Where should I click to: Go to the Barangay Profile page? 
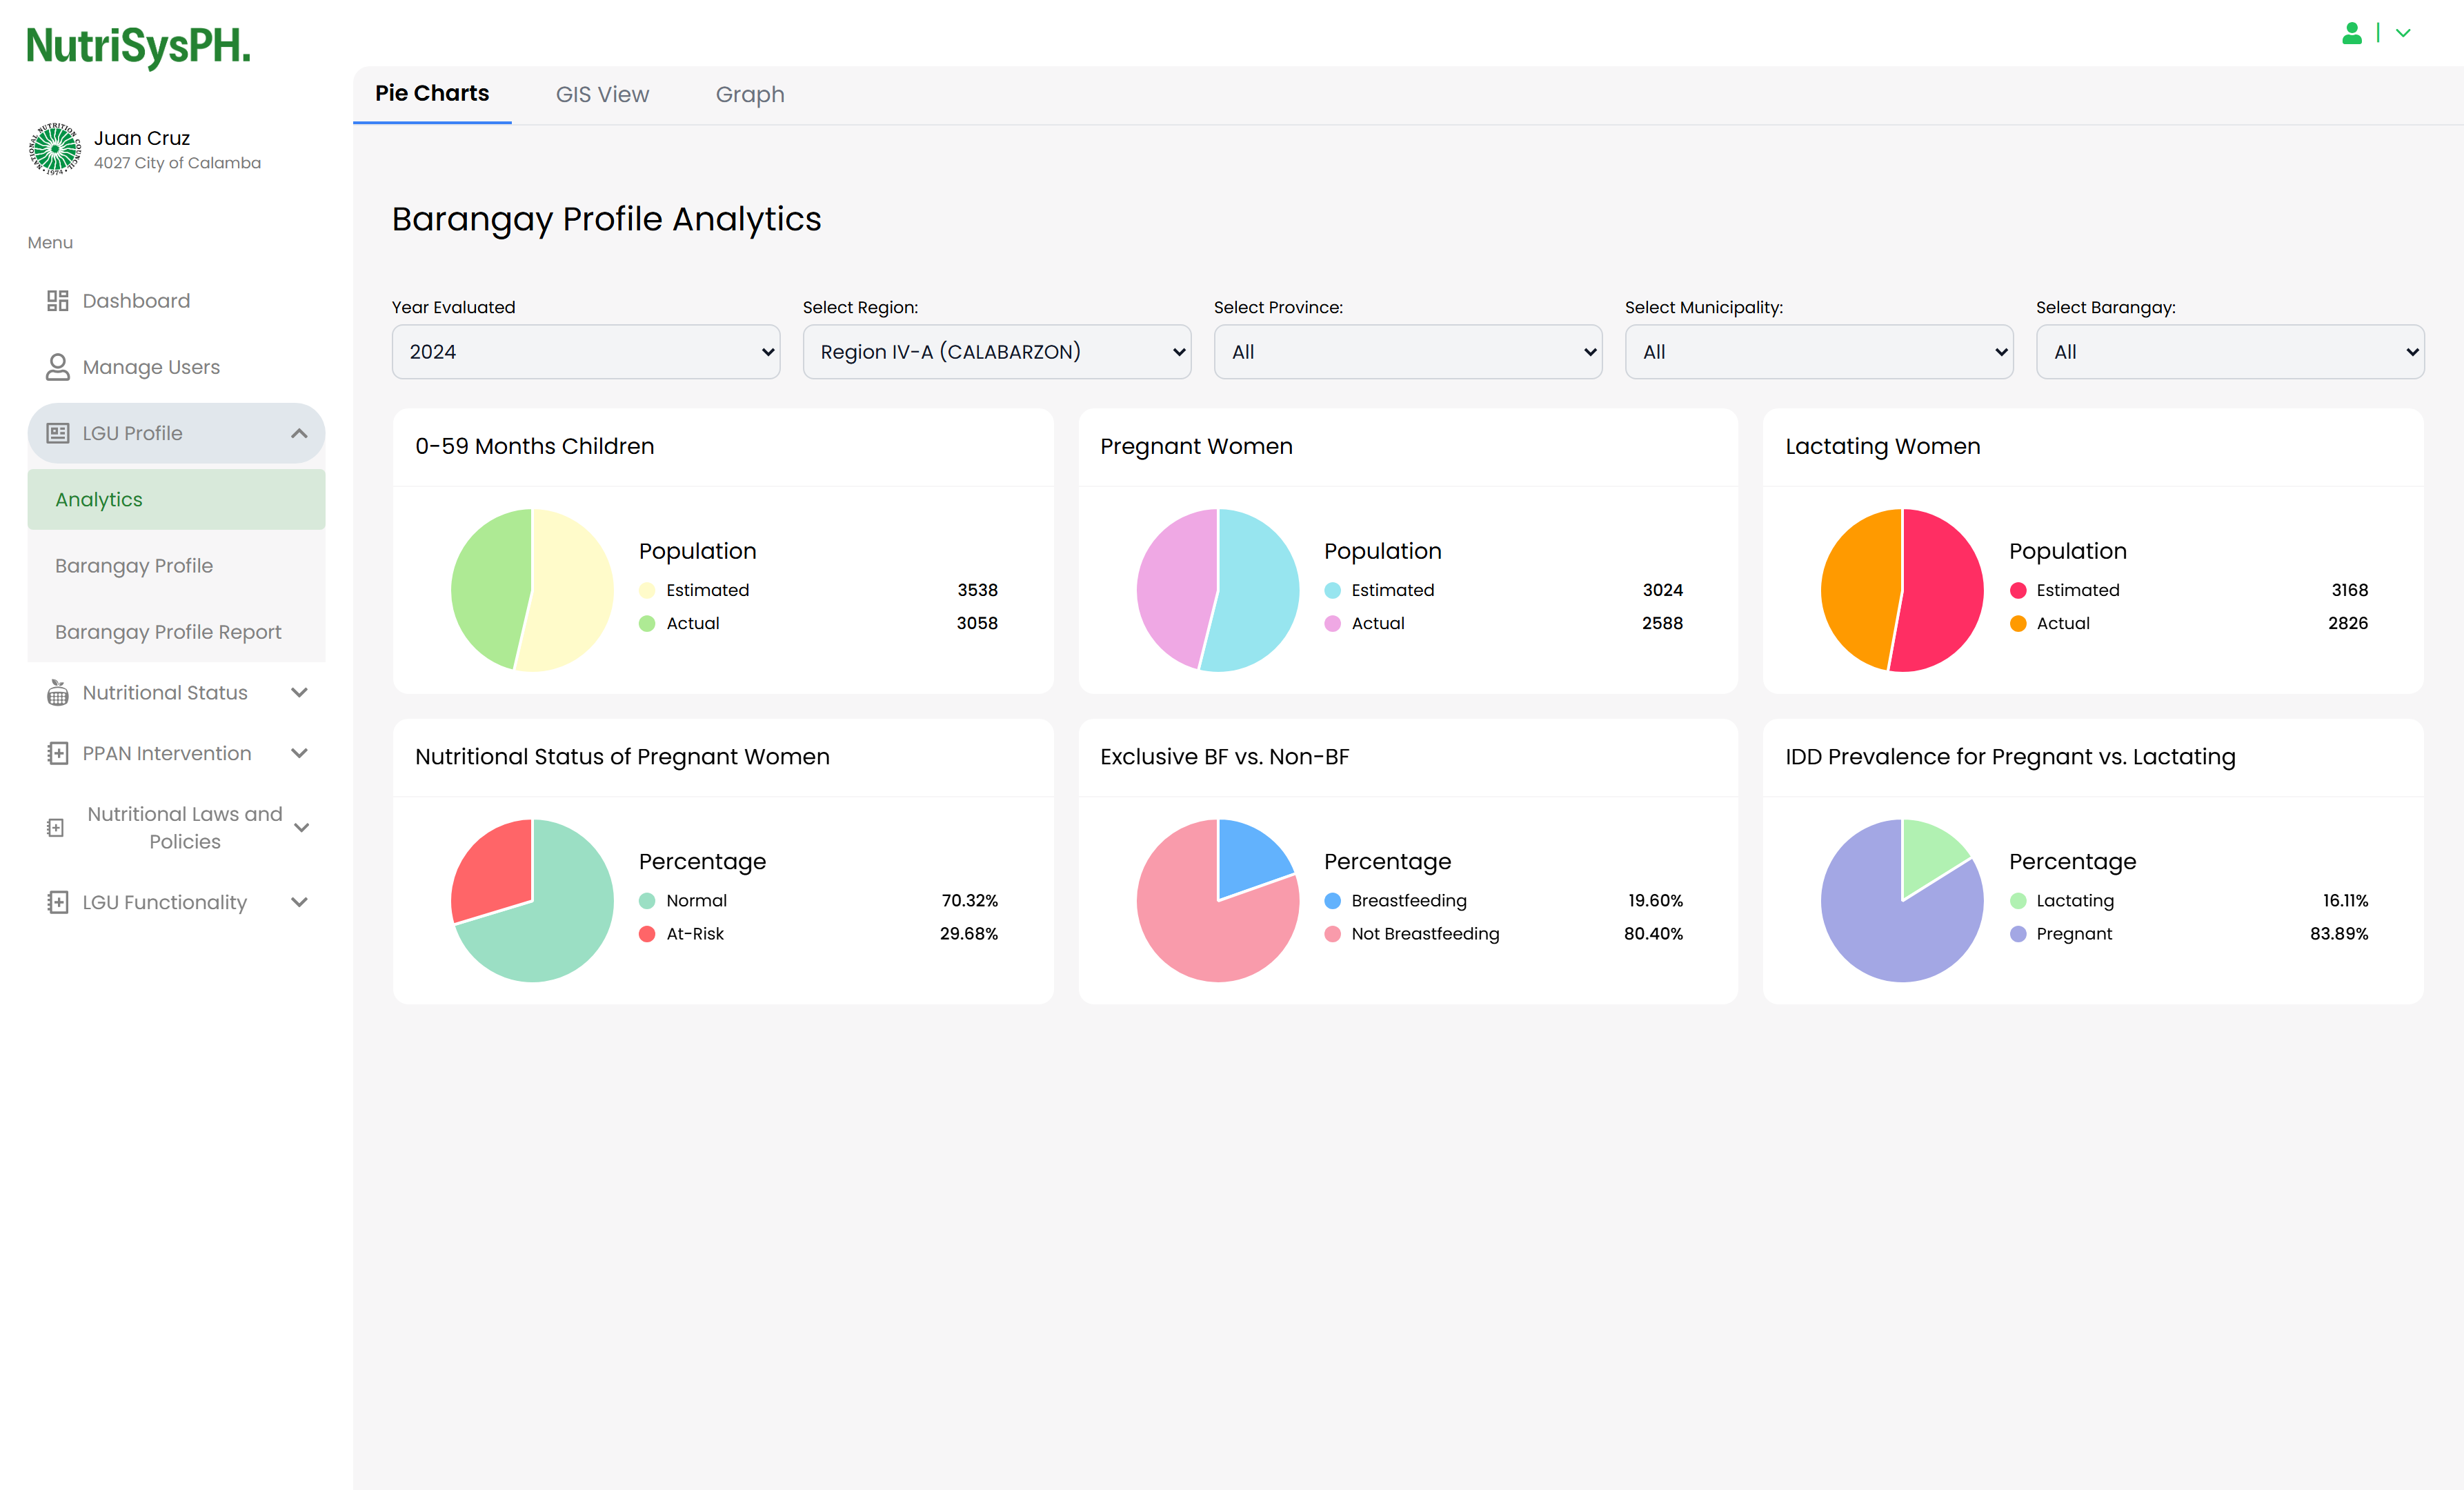[x=134, y=566]
